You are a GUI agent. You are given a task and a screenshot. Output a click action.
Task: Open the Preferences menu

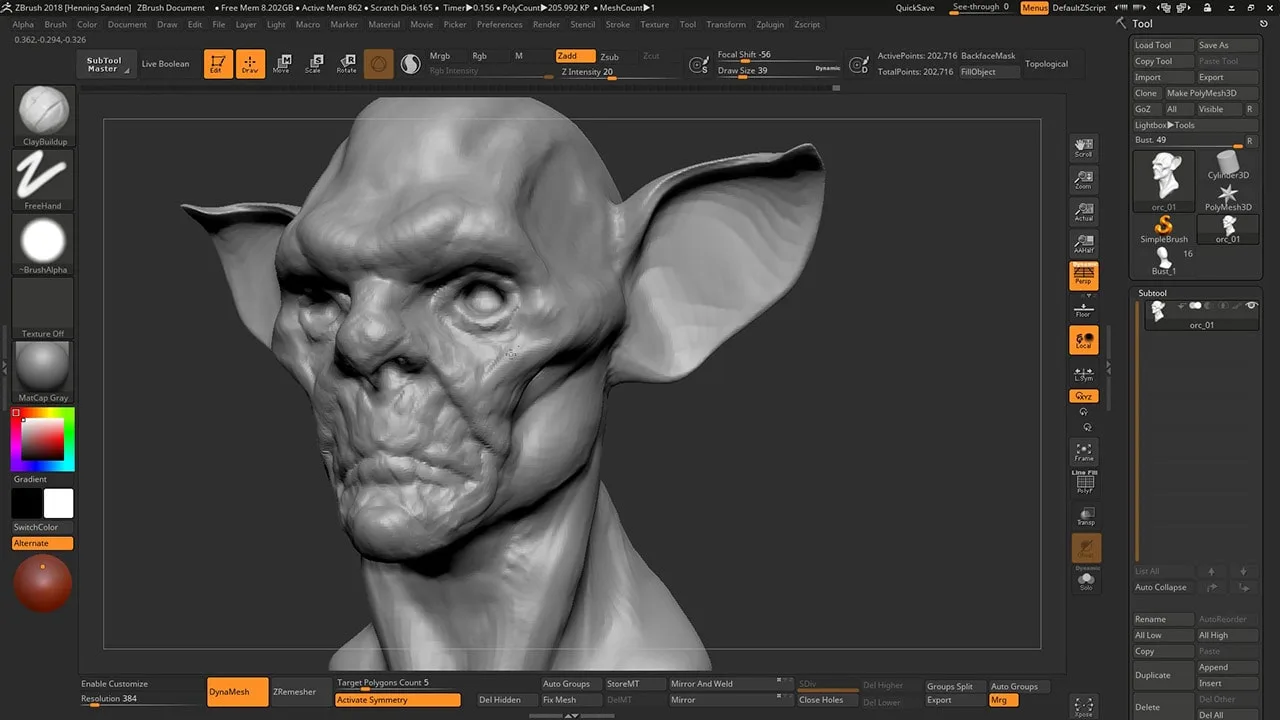coord(499,24)
